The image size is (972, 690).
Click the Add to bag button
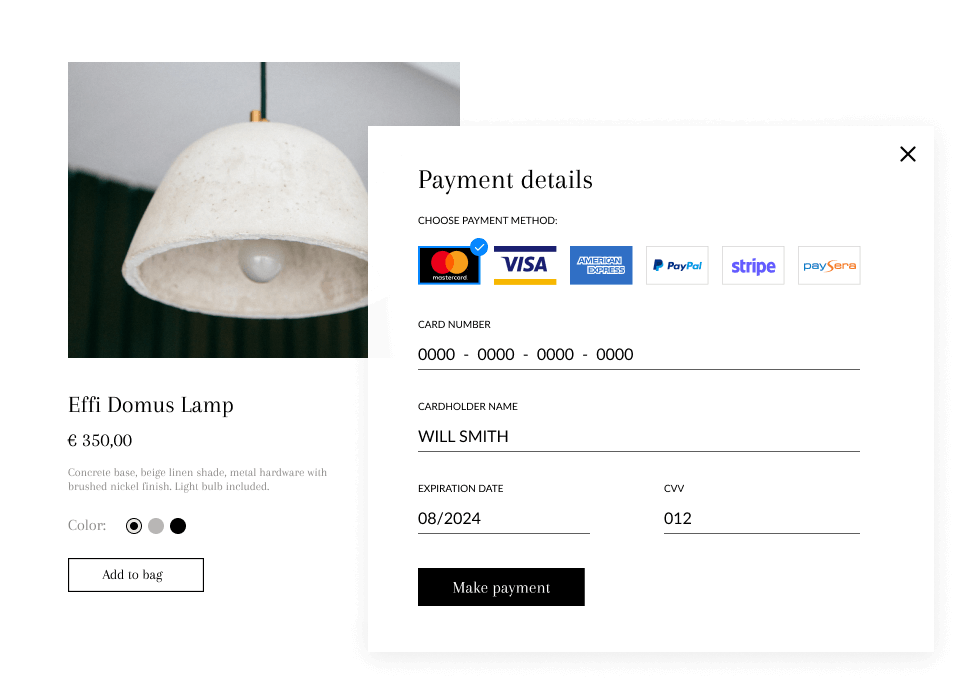coord(136,575)
